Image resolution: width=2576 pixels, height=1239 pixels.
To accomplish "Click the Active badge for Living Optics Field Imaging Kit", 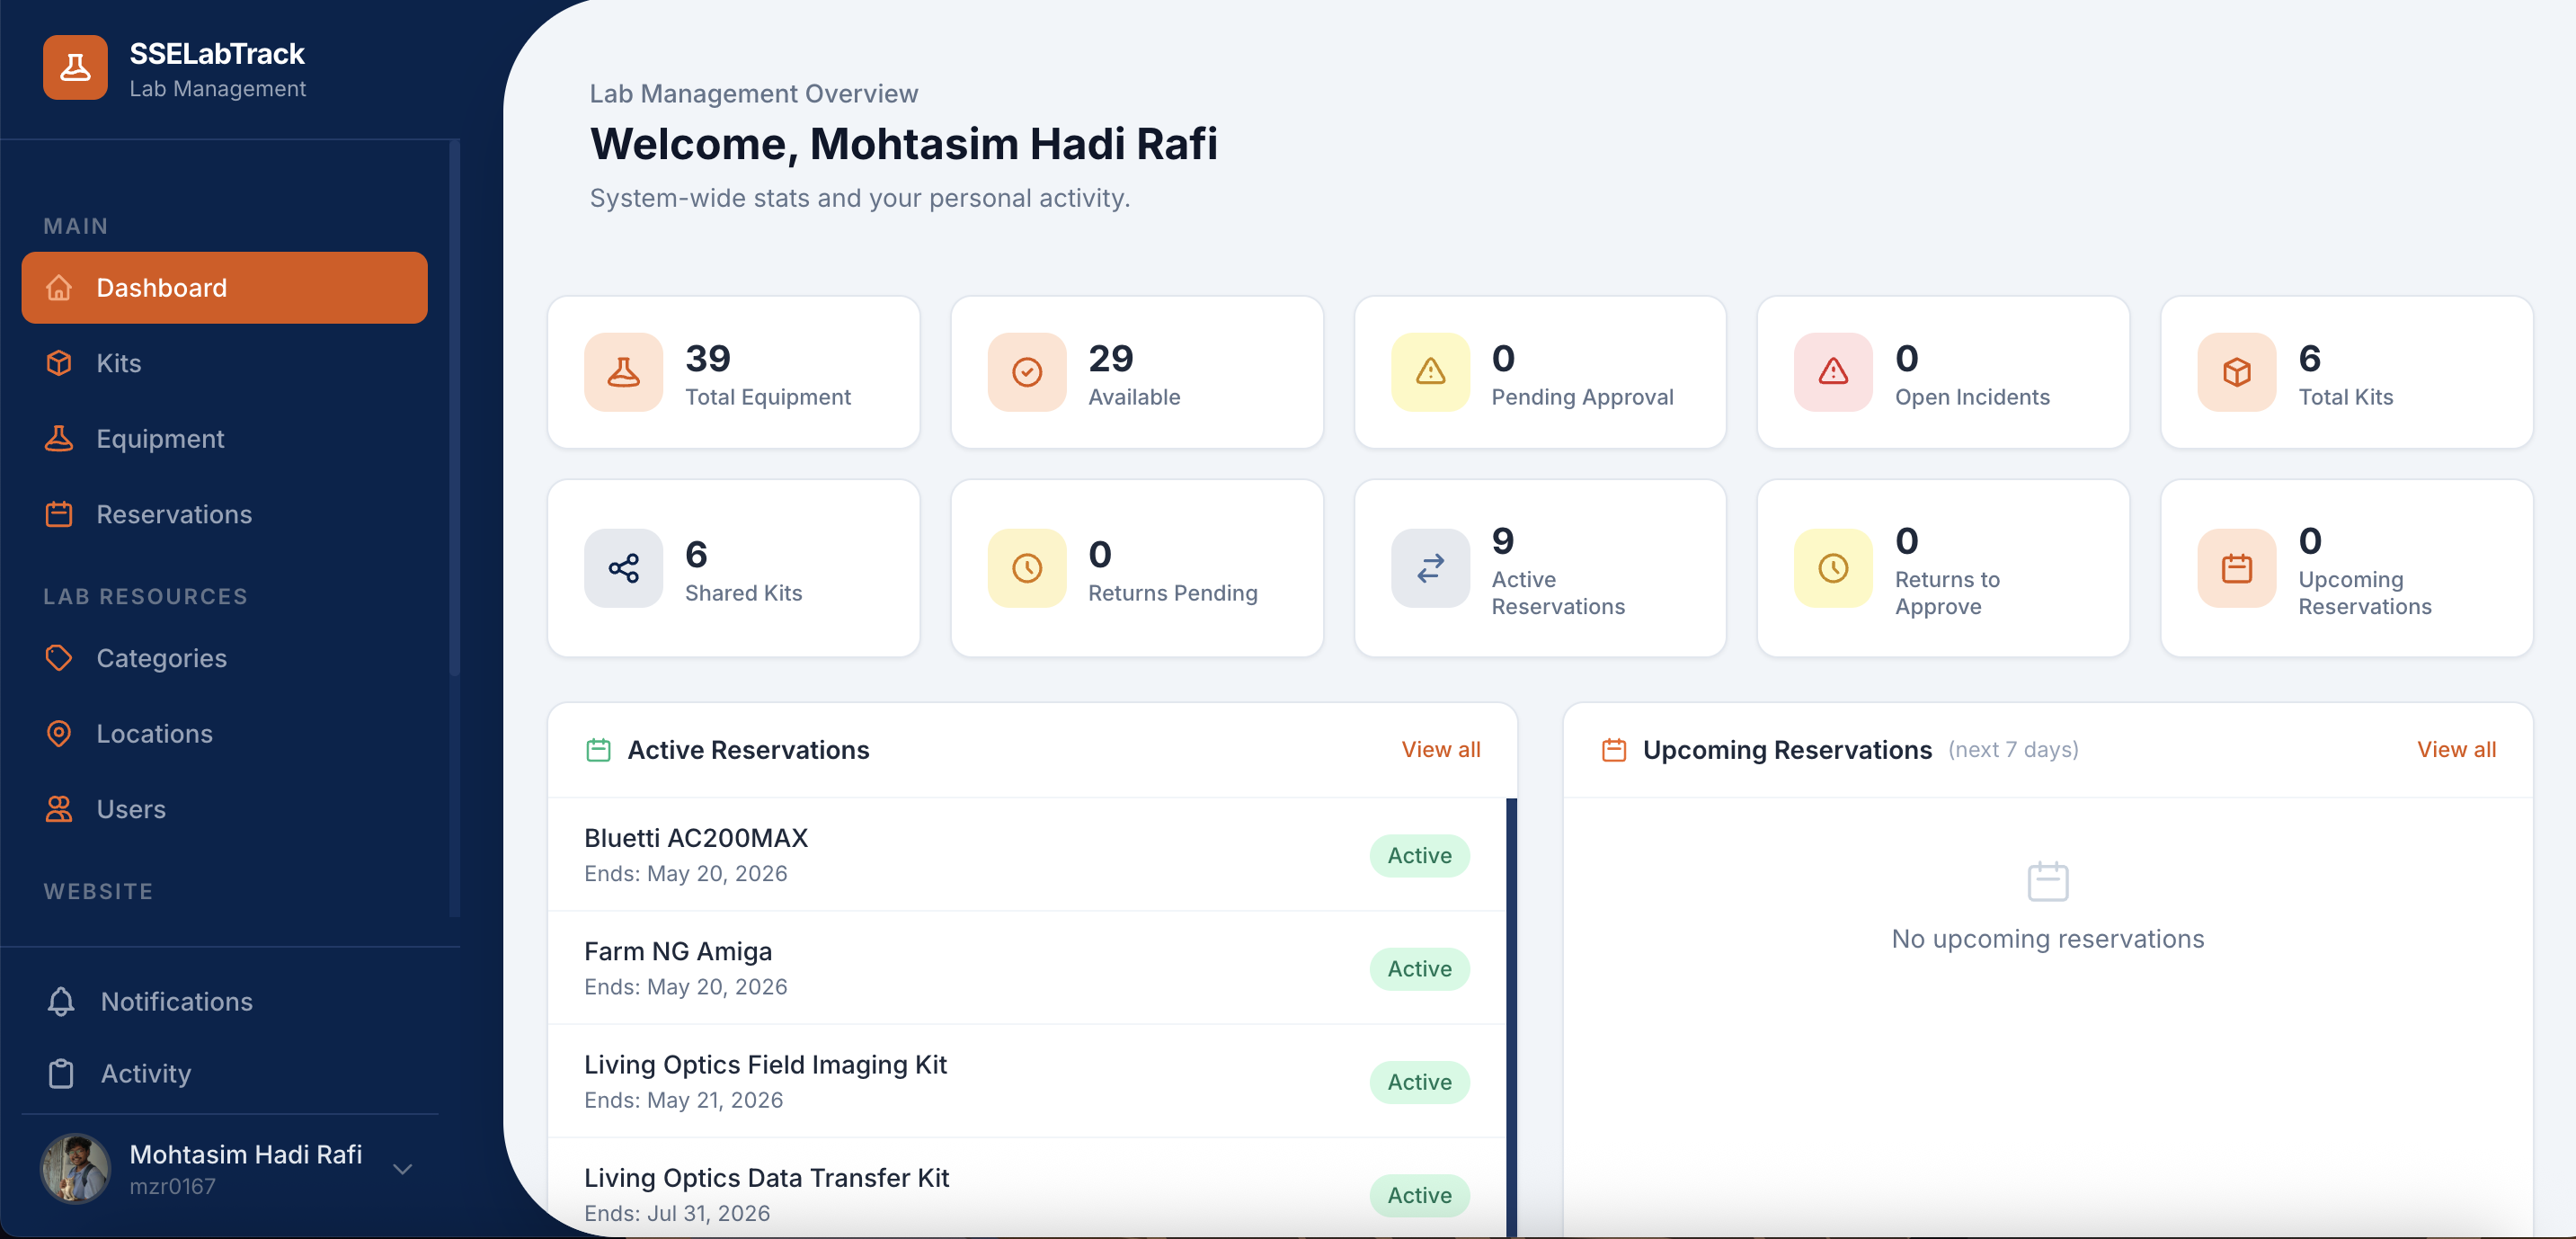I will coord(1420,1082).
